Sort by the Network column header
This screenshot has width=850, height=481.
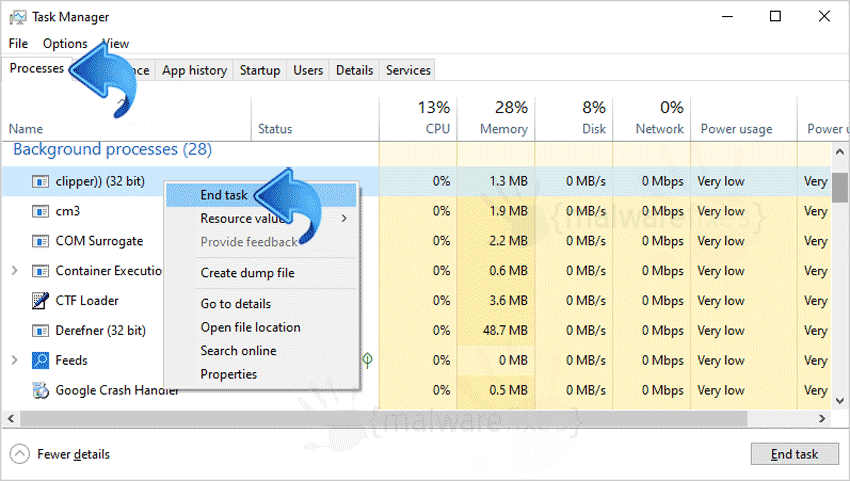coord(652,119)
